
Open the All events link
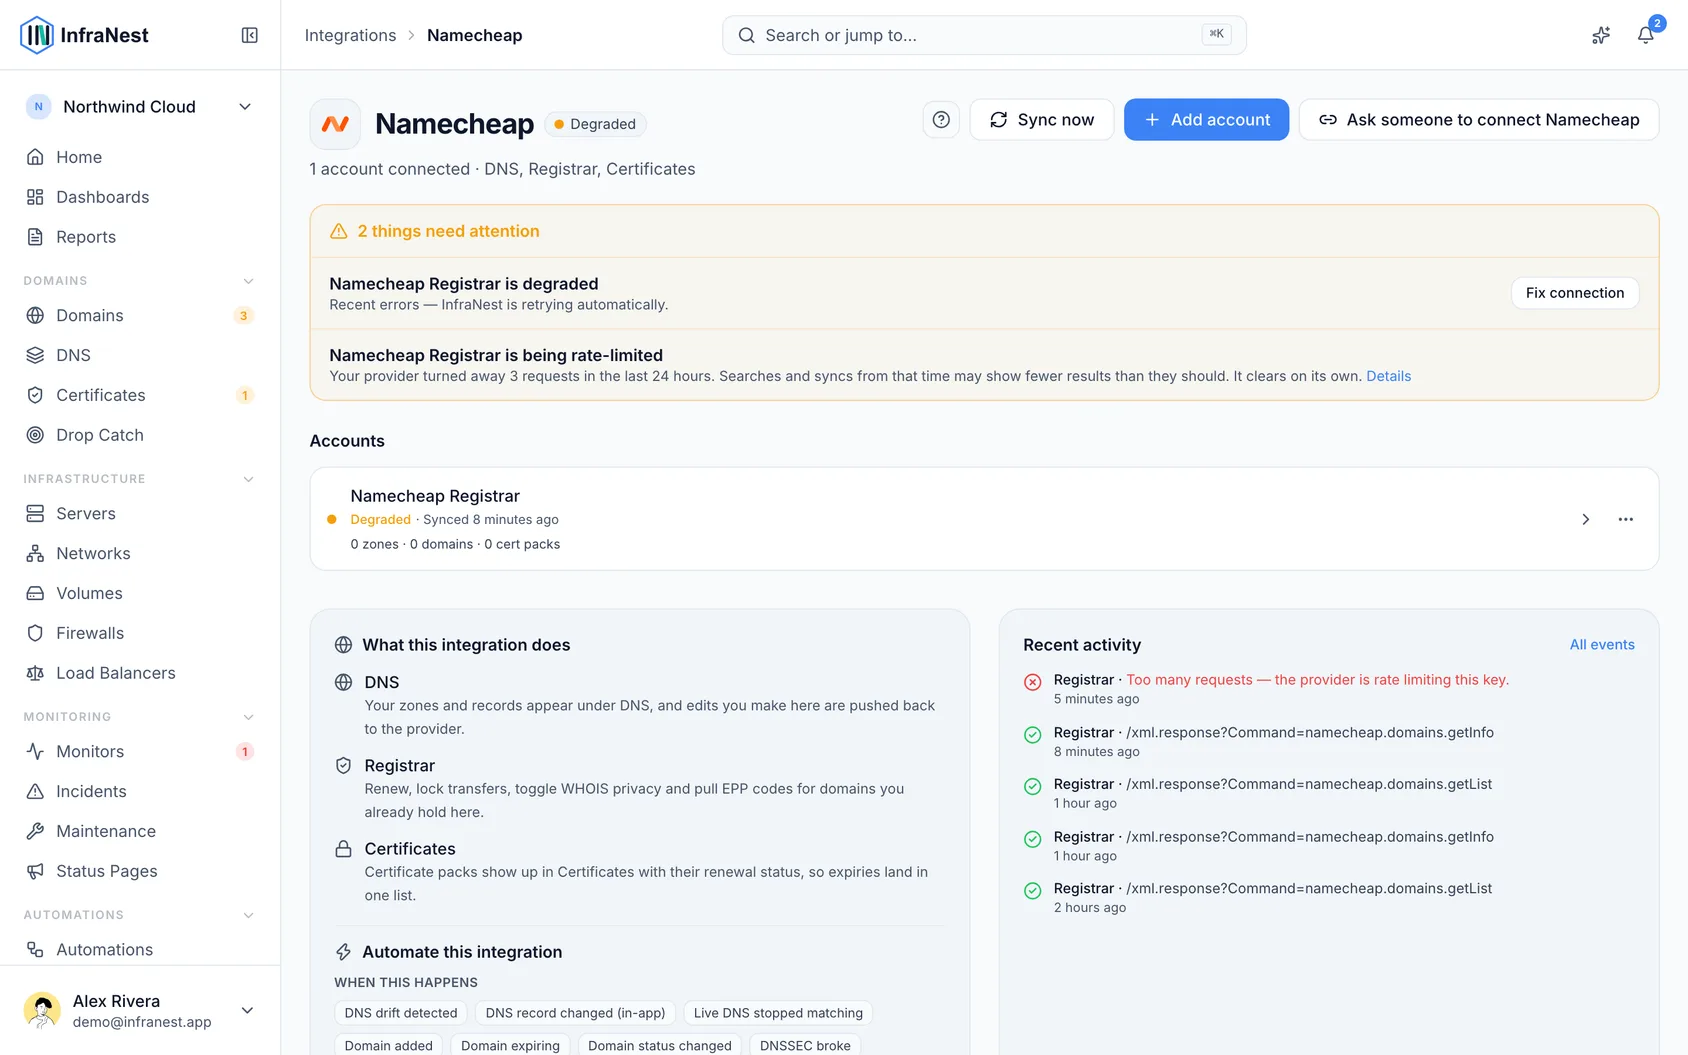(x=1602, y=645)
